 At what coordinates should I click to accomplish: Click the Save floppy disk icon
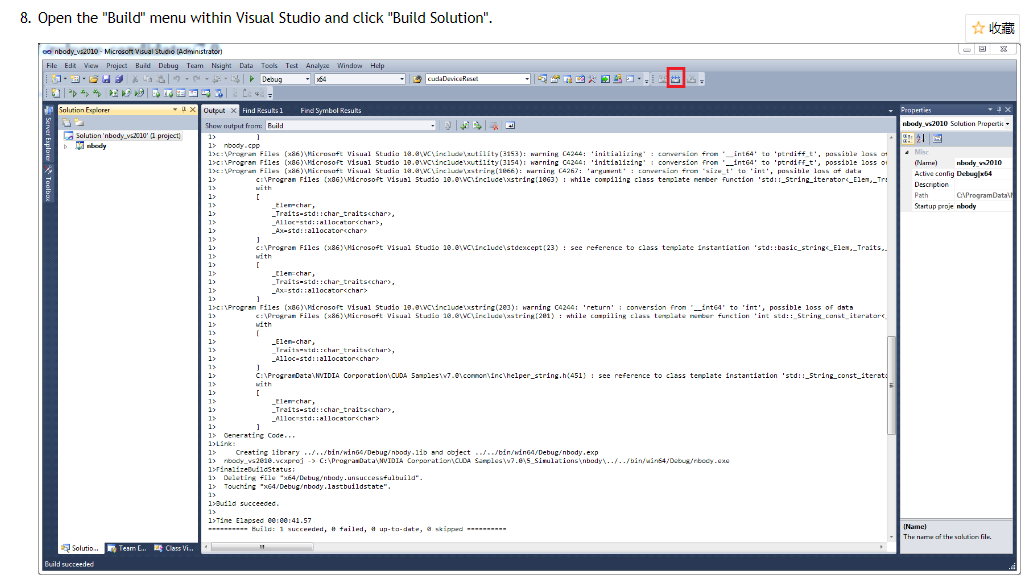click(x=105, y=79)
